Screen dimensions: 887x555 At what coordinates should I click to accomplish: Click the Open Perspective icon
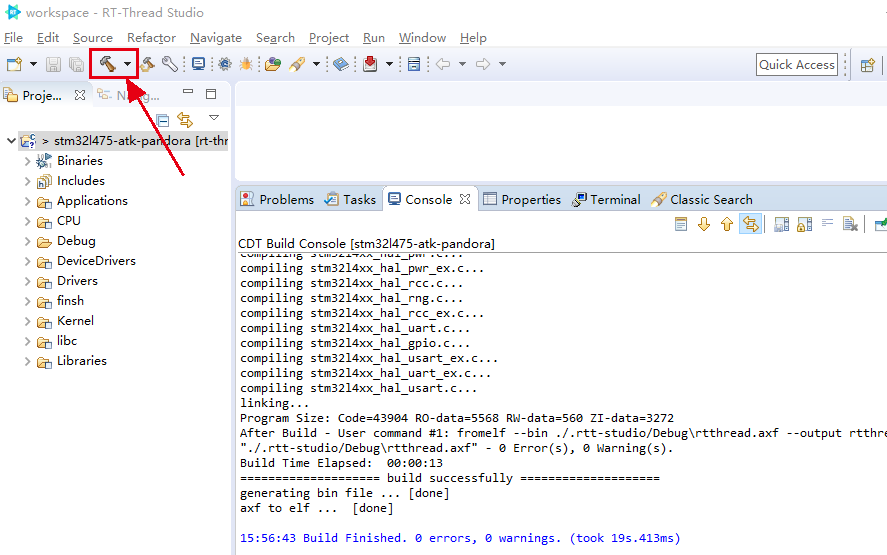[867, 64]
